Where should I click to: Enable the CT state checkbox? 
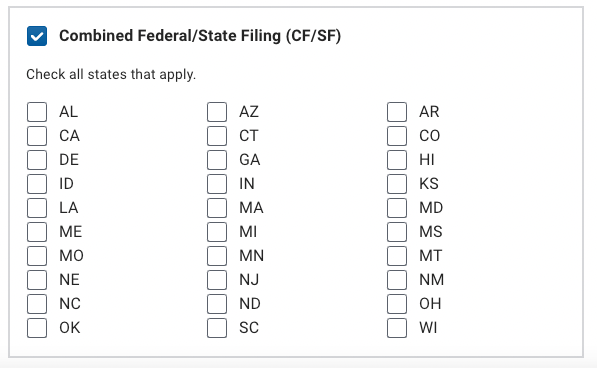[217, 136]
